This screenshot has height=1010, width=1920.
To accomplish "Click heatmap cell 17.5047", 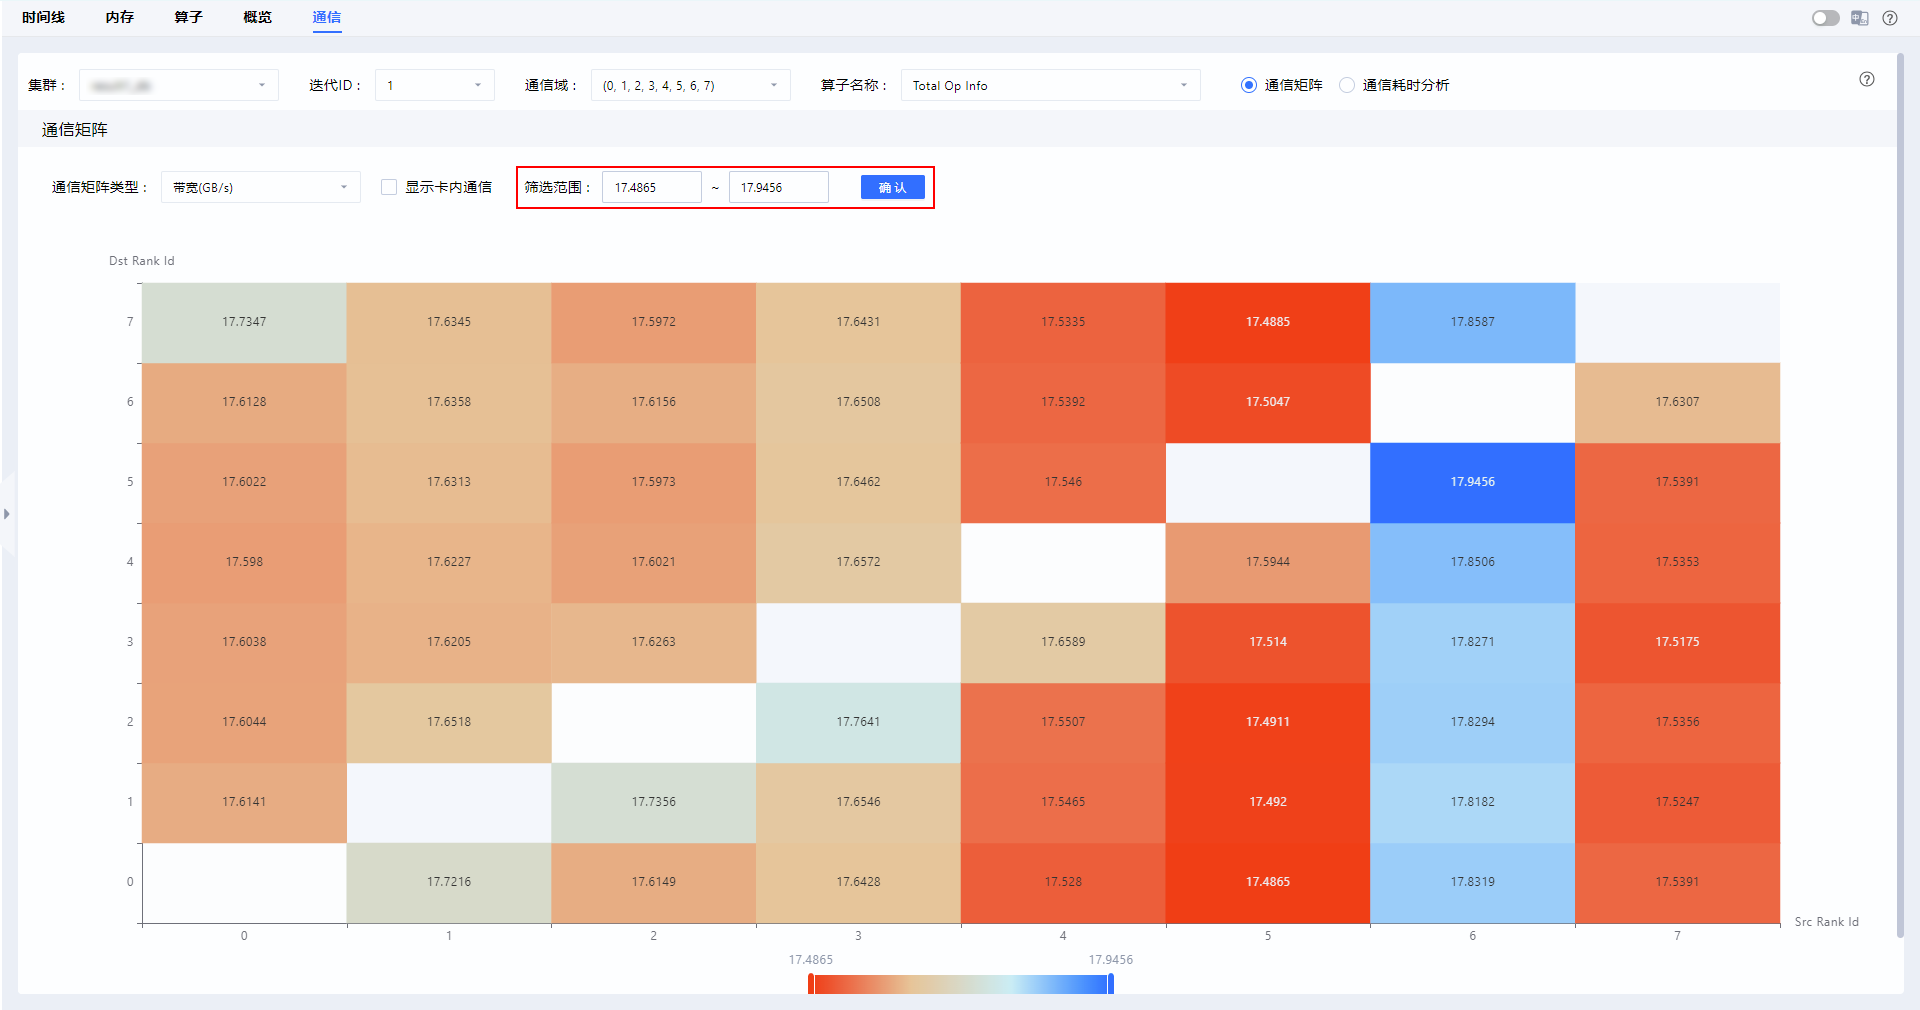I will (x=1267, y=402).
